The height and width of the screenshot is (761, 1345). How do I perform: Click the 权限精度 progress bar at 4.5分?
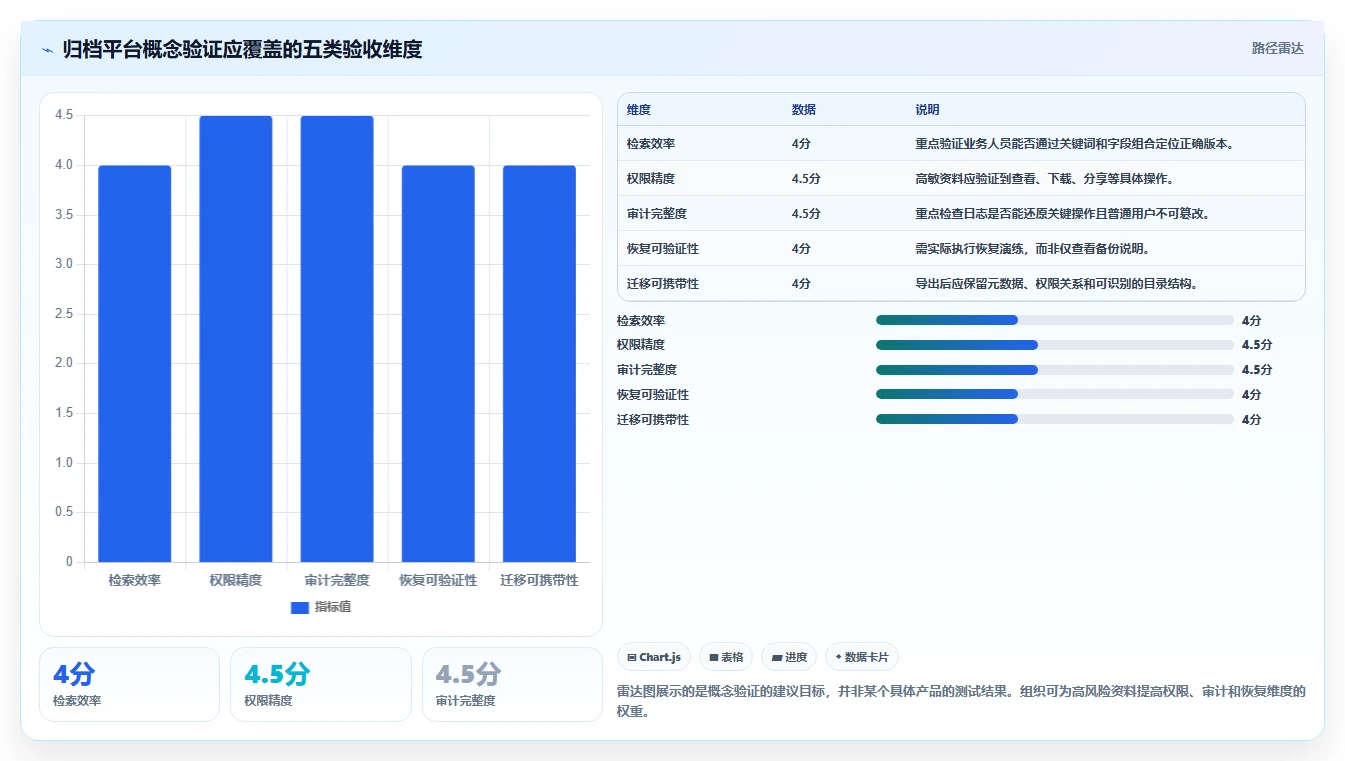(x=1054, y=345)
